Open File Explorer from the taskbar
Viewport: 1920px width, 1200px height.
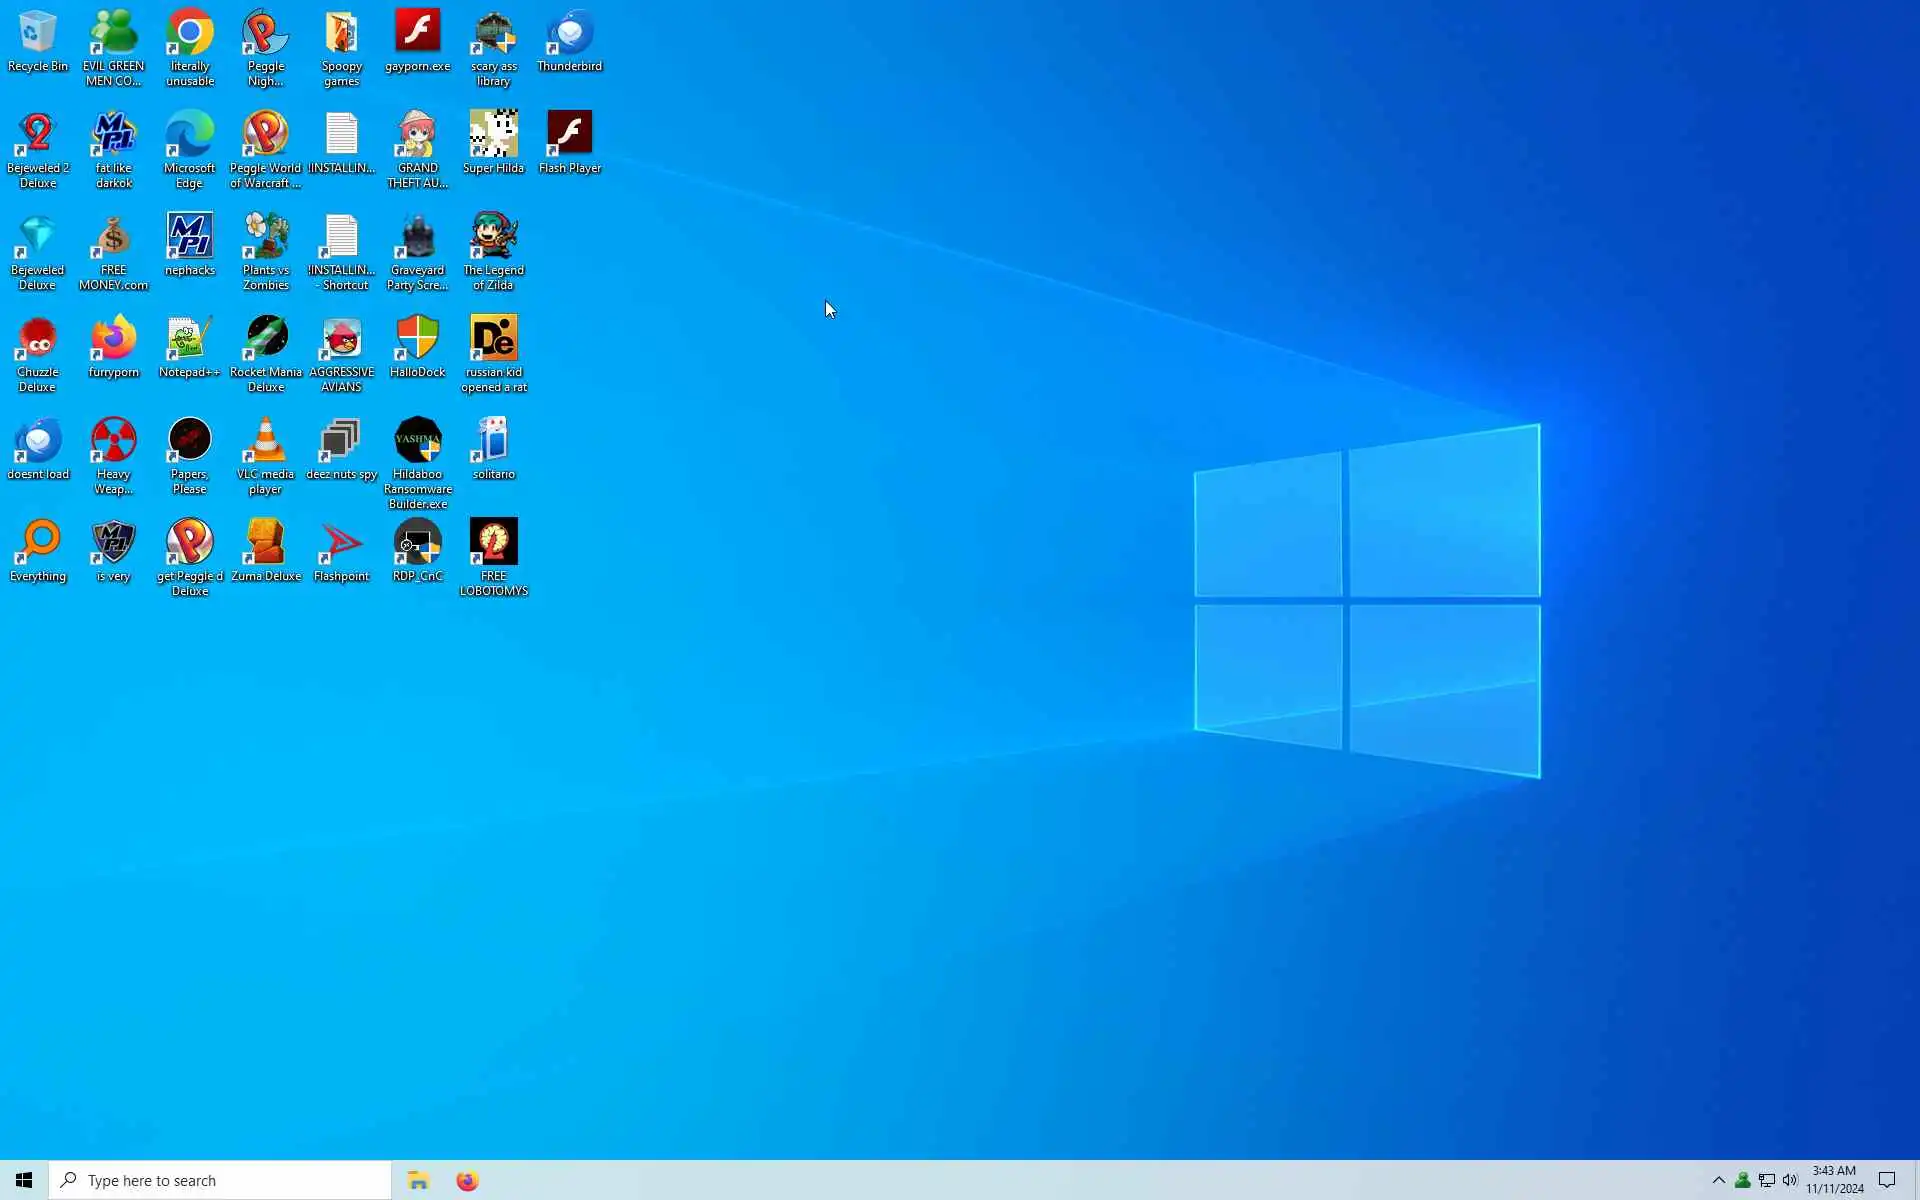coord(418,1180)
